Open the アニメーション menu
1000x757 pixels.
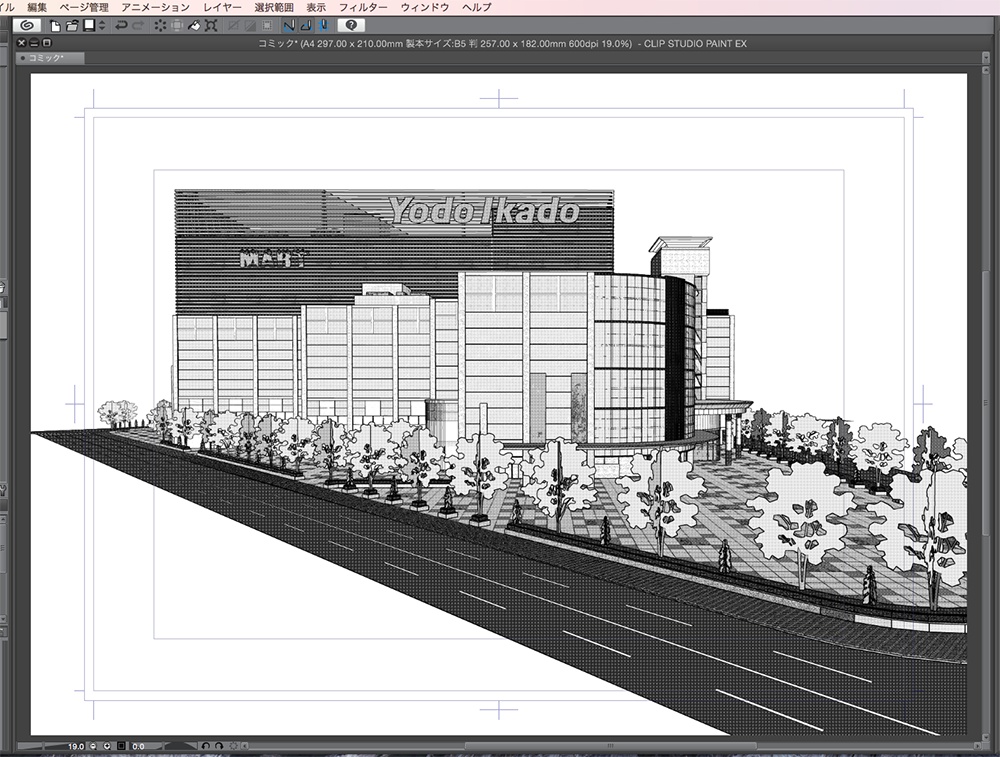(x=156, y=7)
